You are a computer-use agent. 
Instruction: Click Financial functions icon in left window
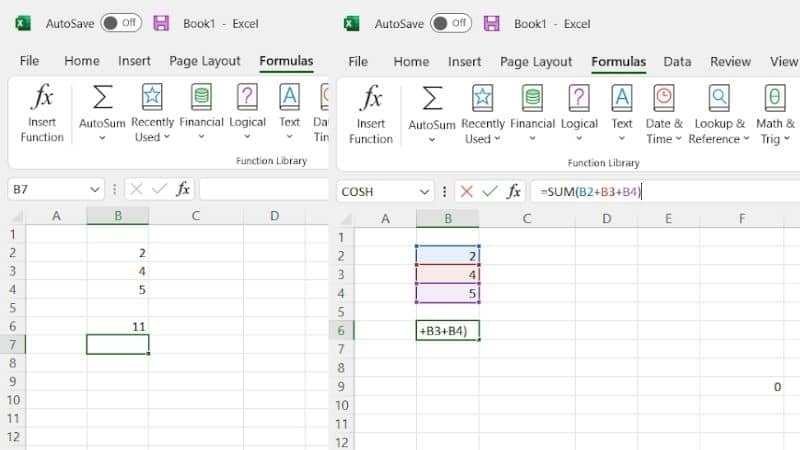coord(201,98)
